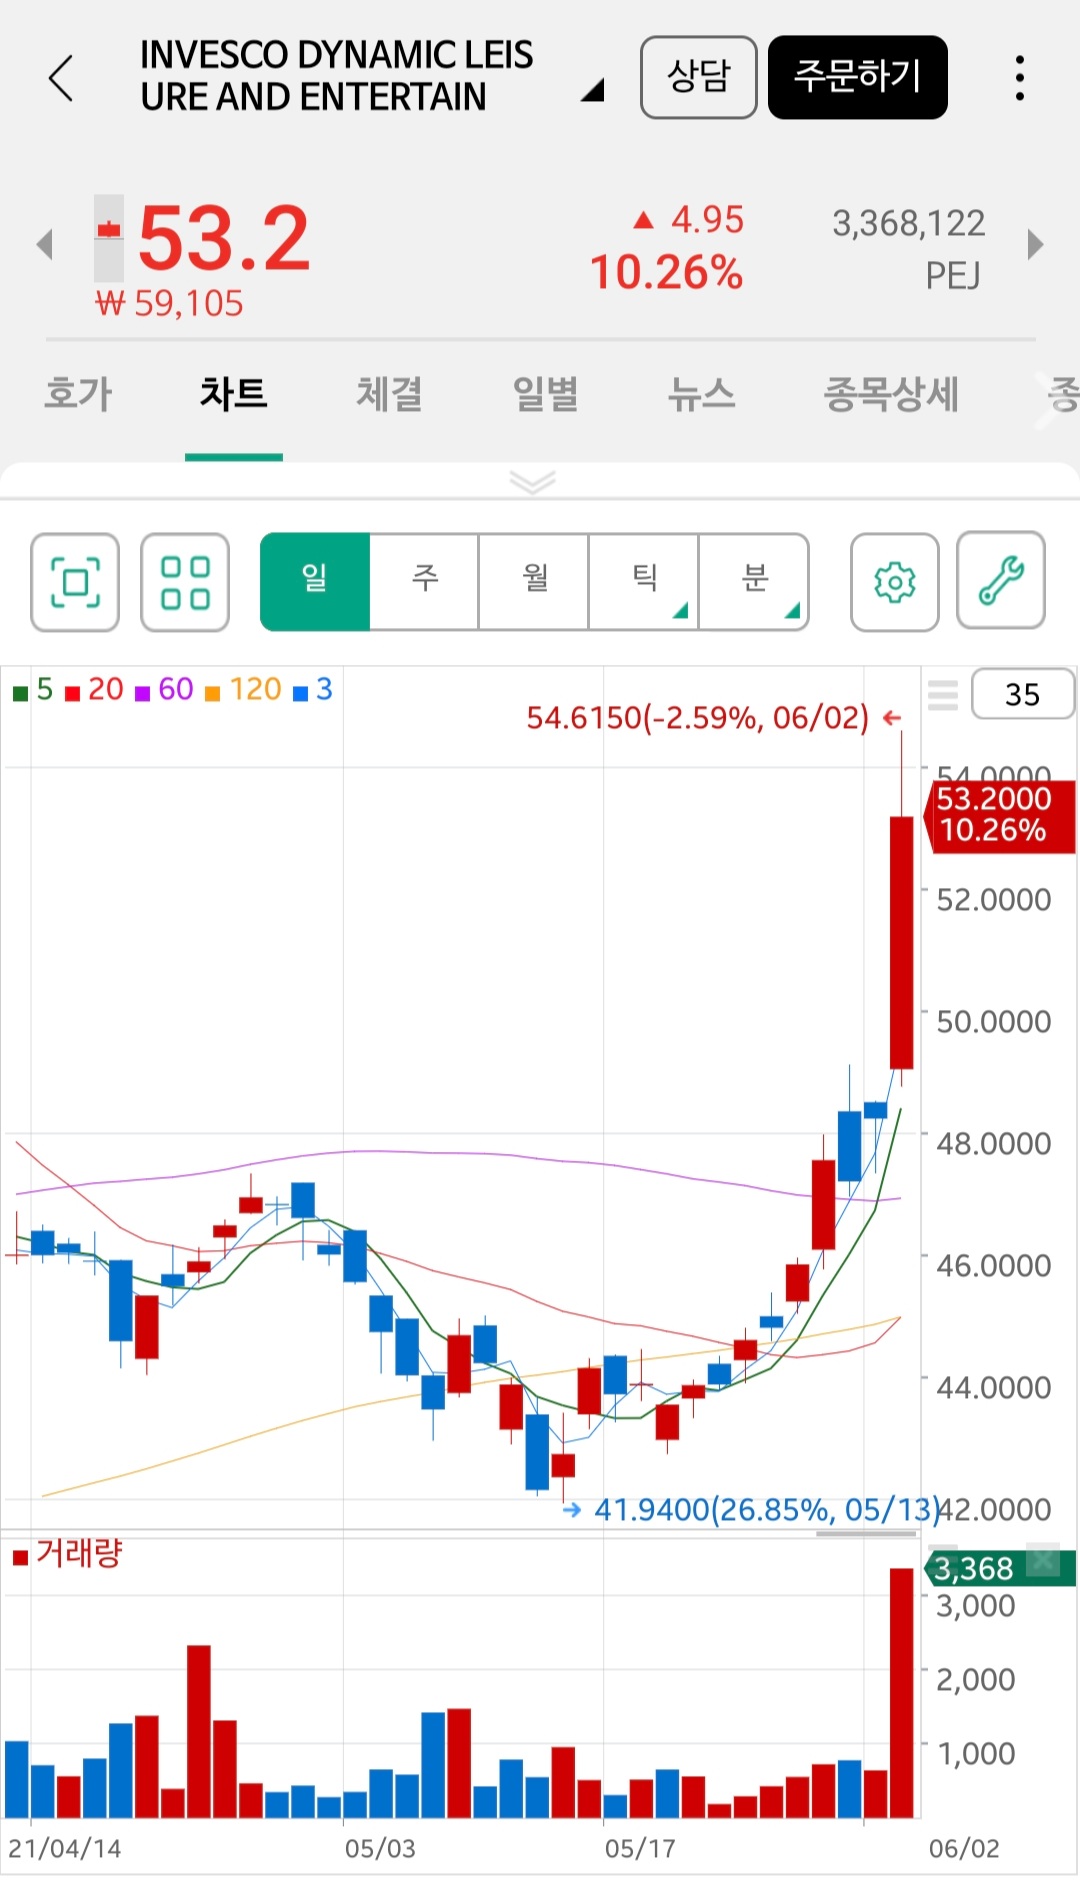Viewport: 1080px width, 1881px height.
Task: Tap the 48.0000 price axis label
Action: [x=993, y=1143]
